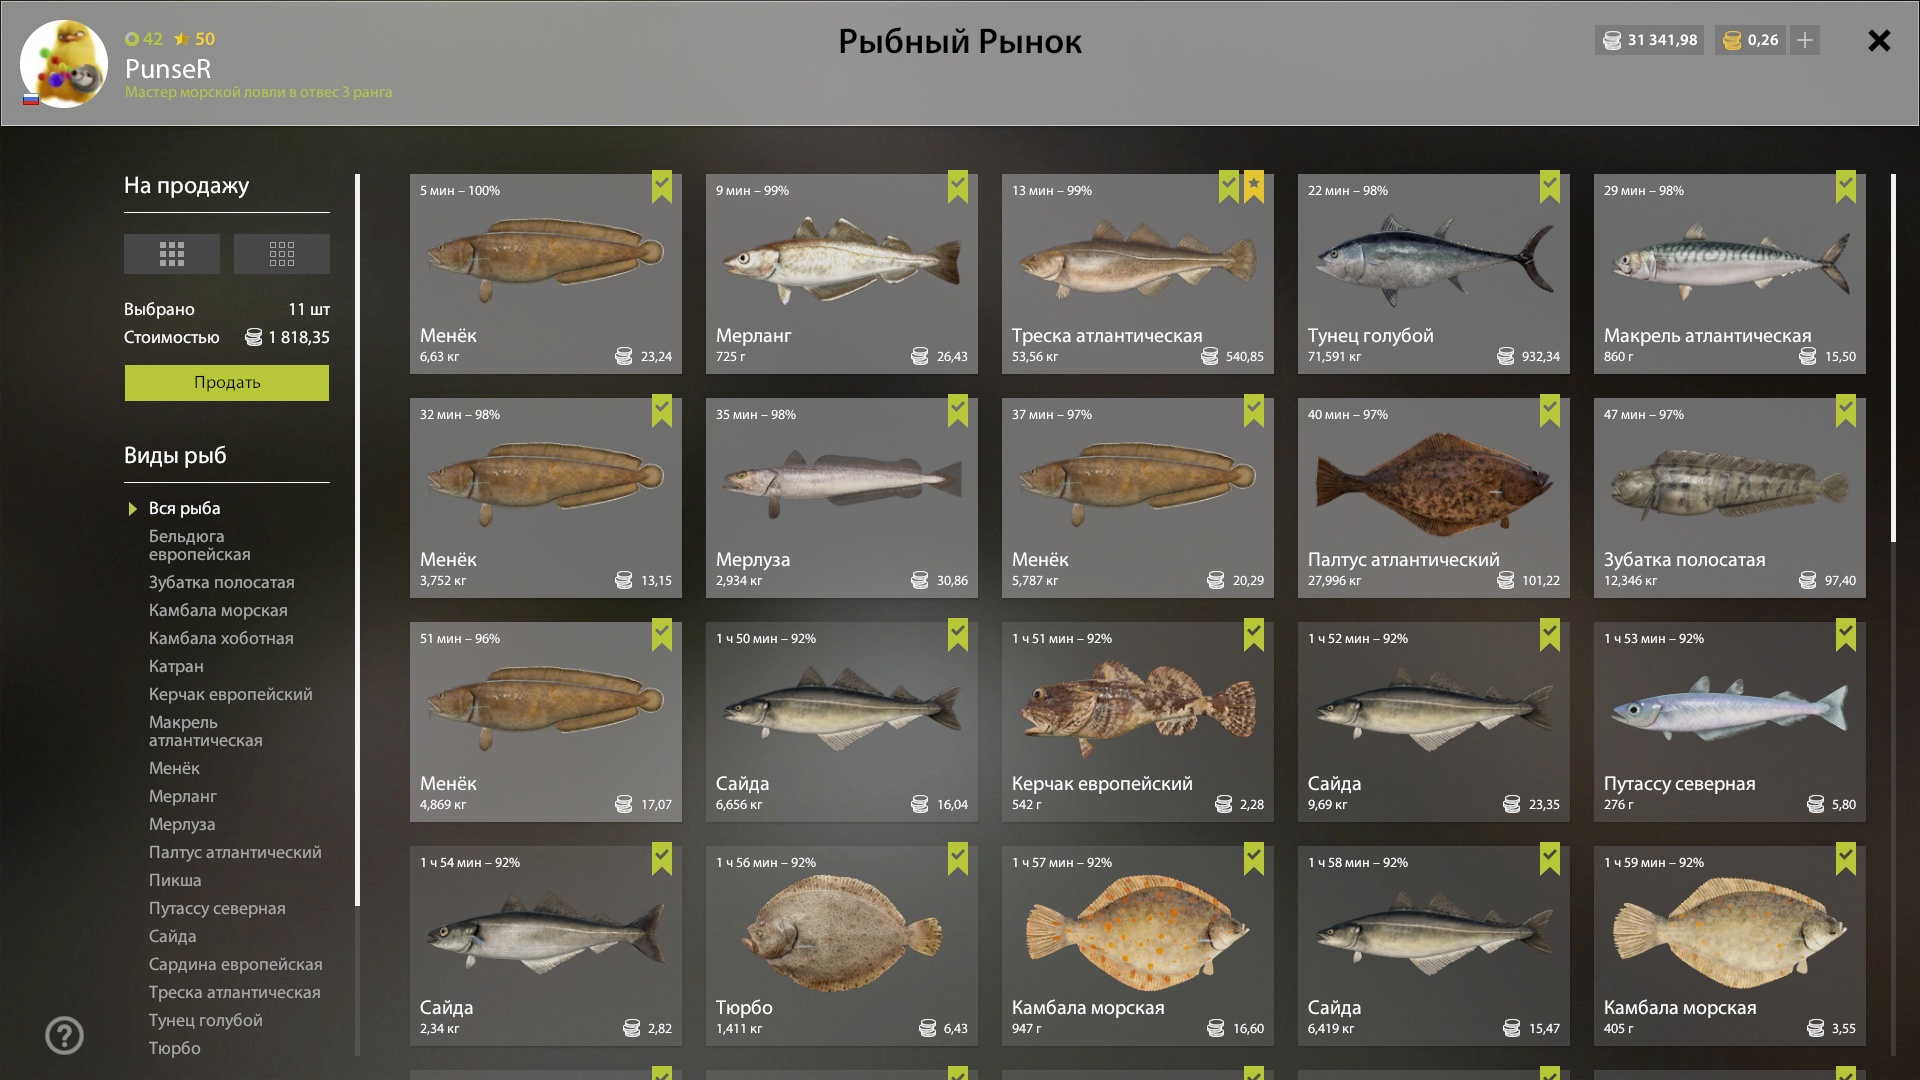
Task: Close the Рыбный Рынок window
Action: click(1879, 40)
